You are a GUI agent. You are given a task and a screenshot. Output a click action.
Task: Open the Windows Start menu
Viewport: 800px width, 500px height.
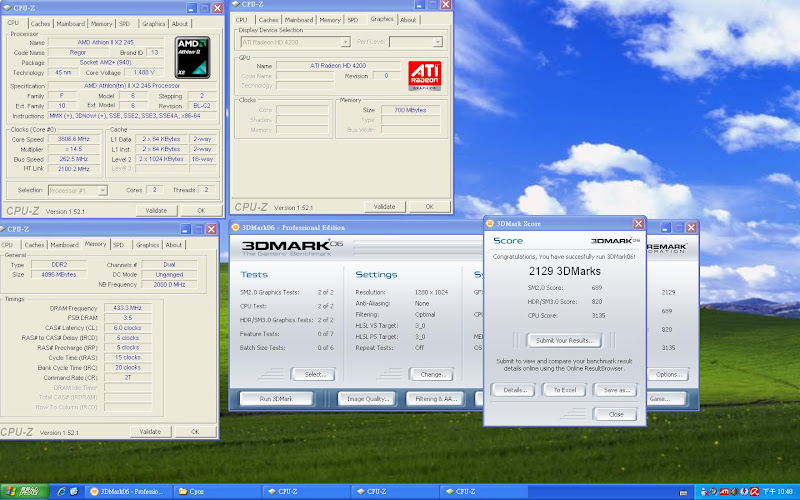24,491
